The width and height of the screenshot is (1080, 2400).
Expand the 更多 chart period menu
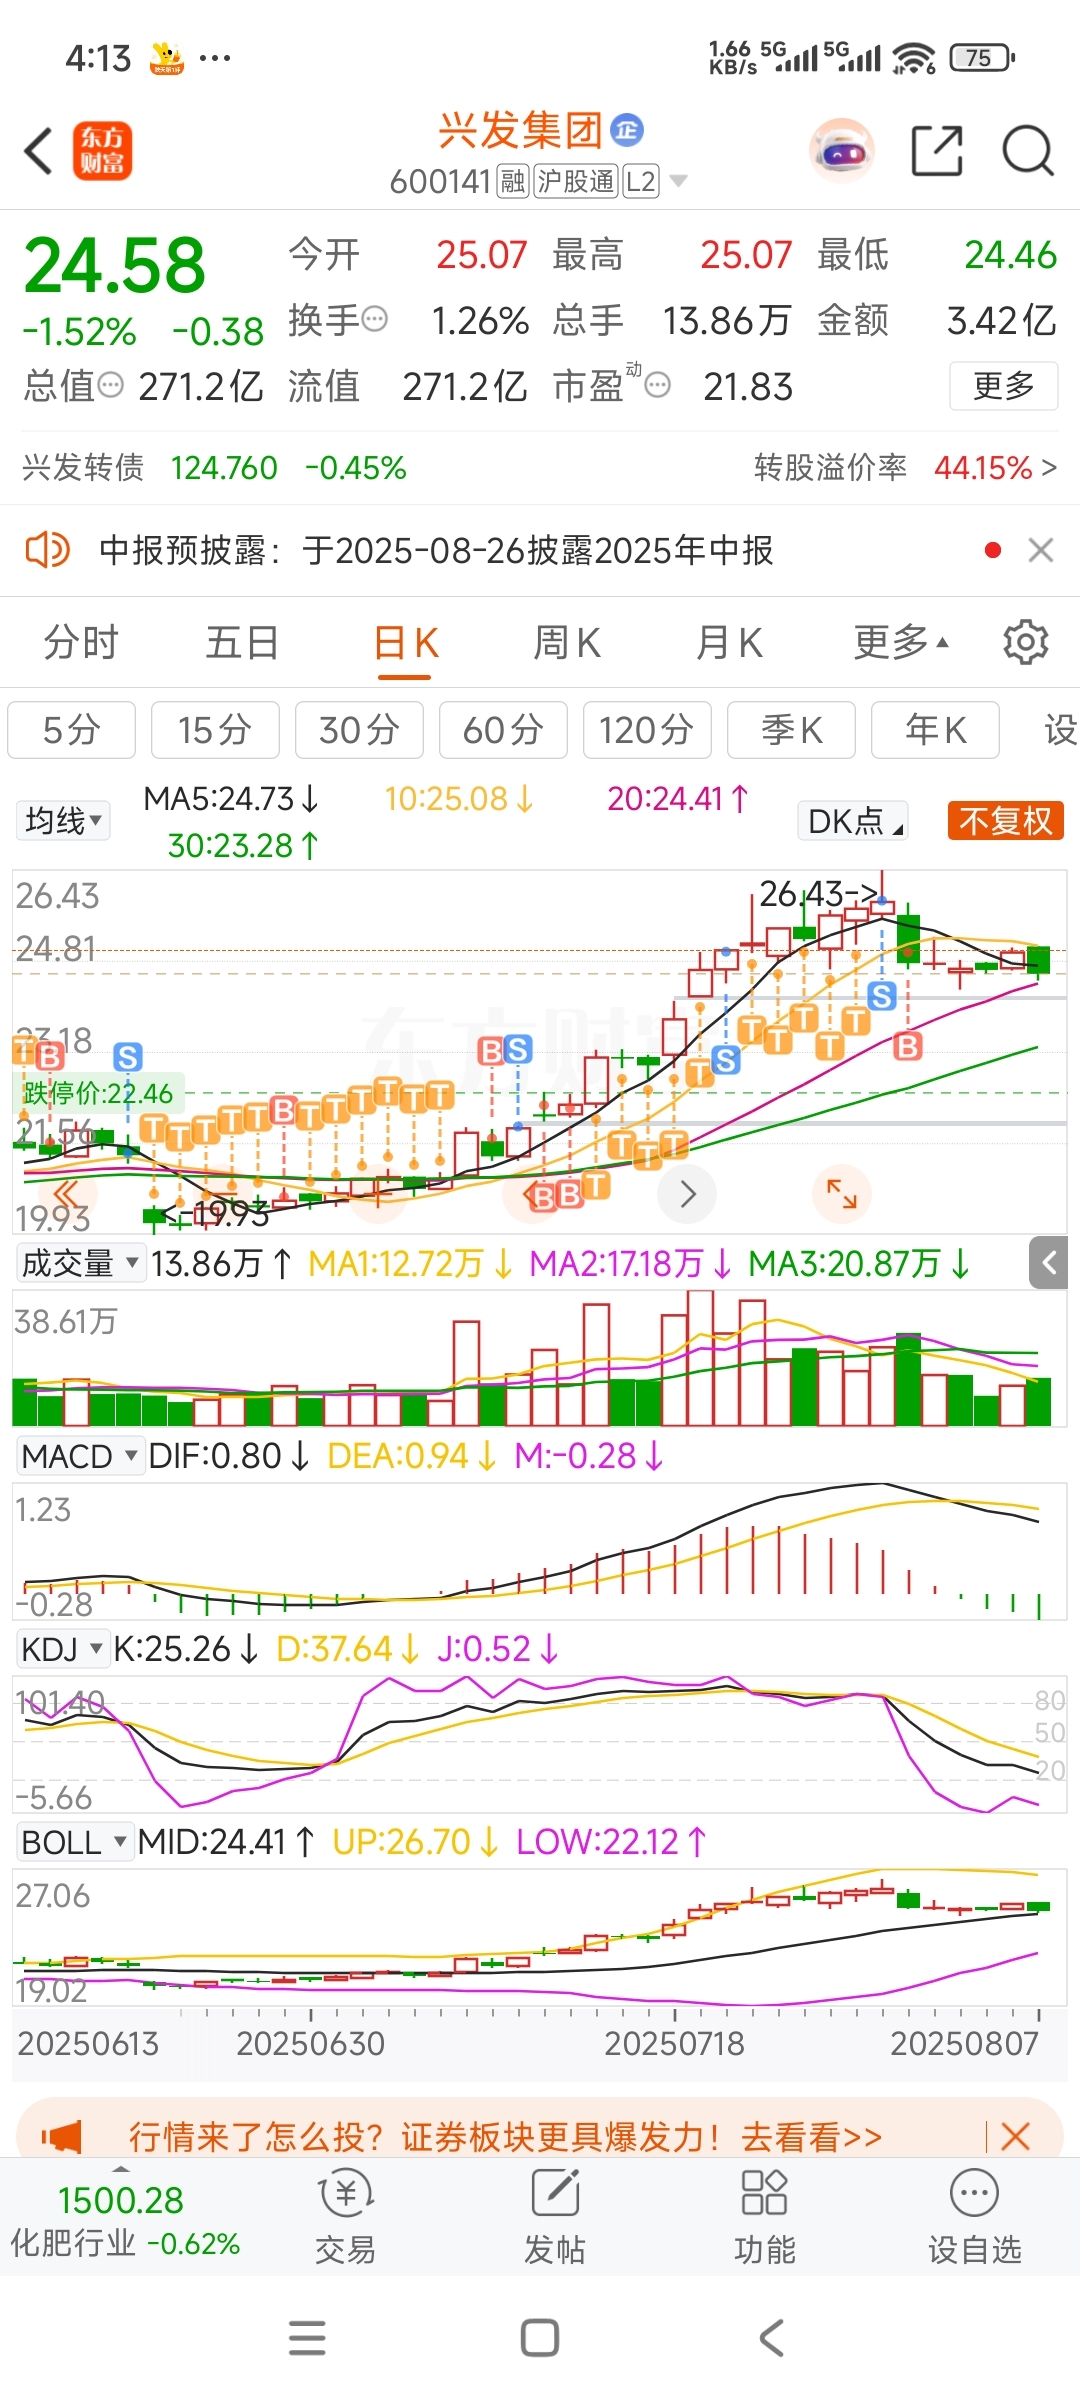[900, 642]
